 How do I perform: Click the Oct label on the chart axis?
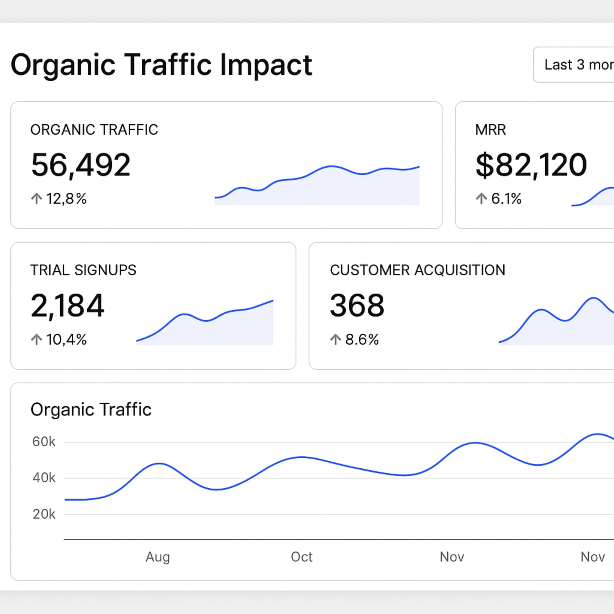tap(301, 557)
